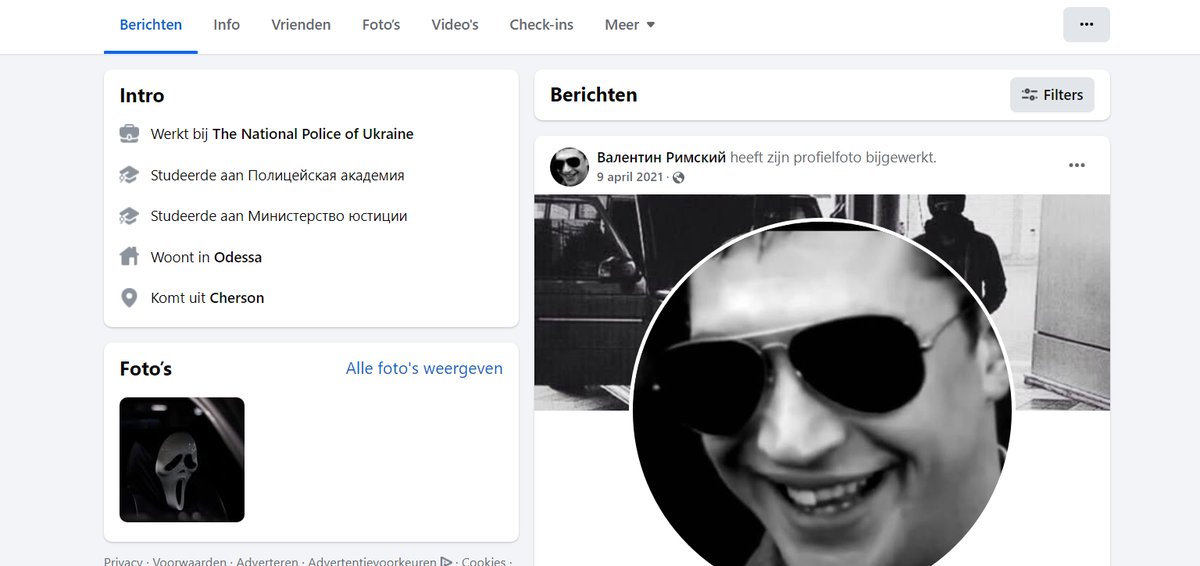
Task: Click the briefcase work icon in Intro
Action: pos(129,134)
